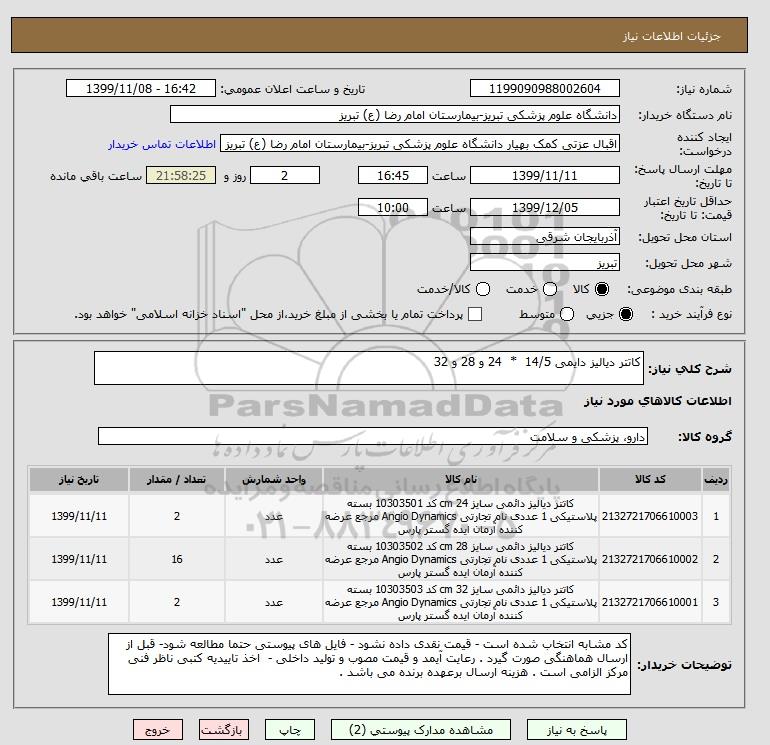Click the جزئیات اطلاعات نیاز page header
Image resolution: width=770 pixels, height=745 pixels.
pyautogui.click(x=671, y=36)
